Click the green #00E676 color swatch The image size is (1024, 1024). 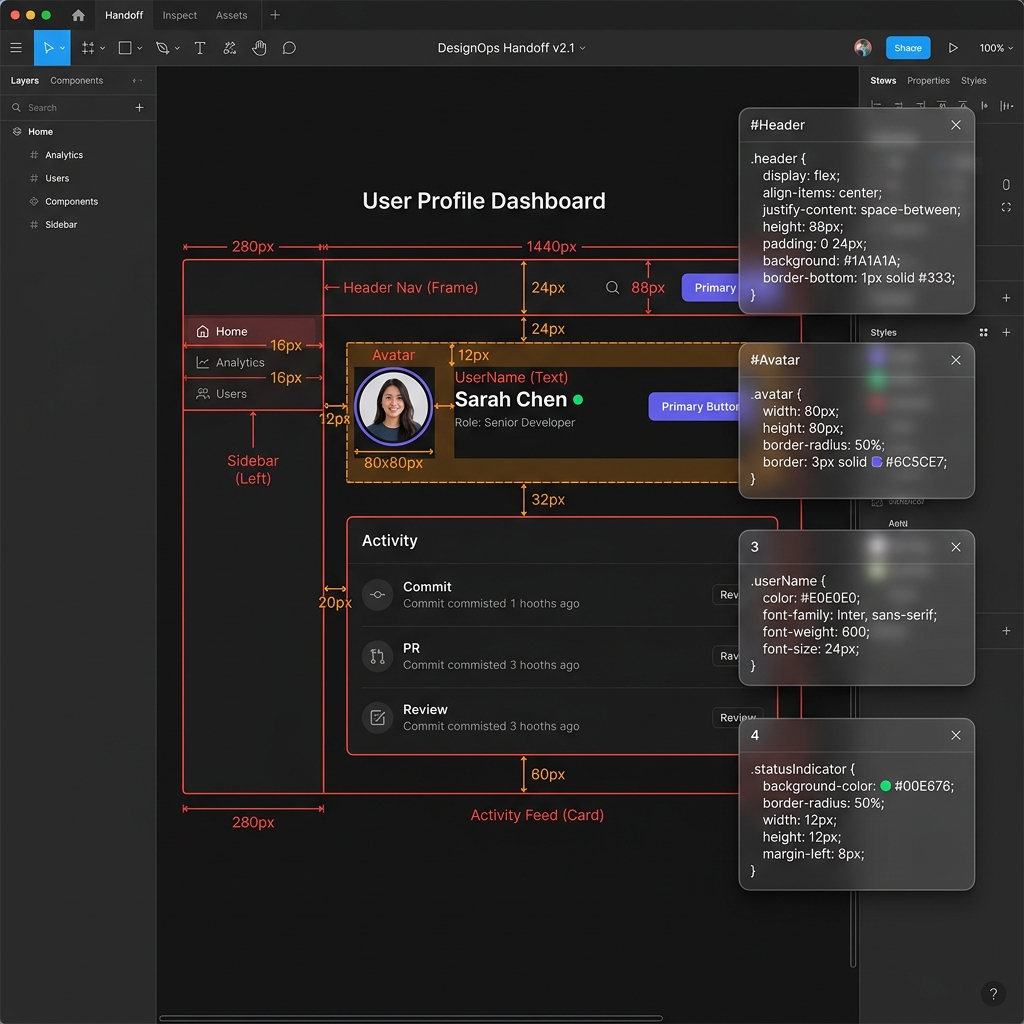(x=886, y=786)
